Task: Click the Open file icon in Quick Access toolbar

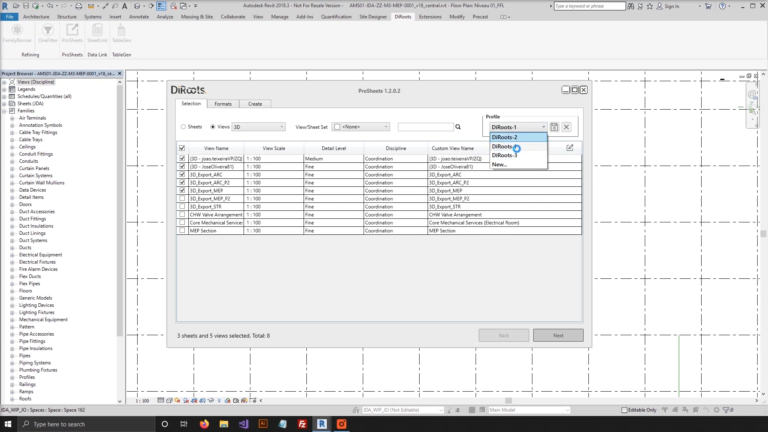Action: tap(16, 6)
